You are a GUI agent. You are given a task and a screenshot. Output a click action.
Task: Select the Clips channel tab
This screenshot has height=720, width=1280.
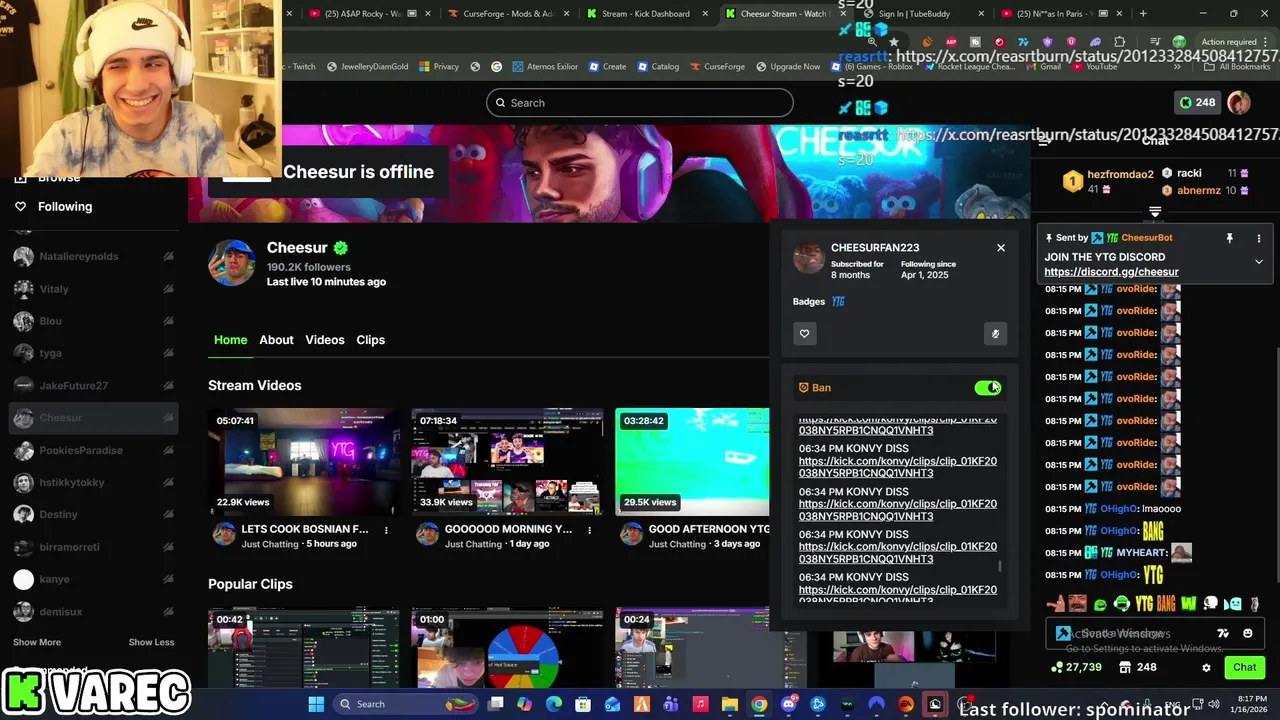pyautogui.click(x=370, y=340)
